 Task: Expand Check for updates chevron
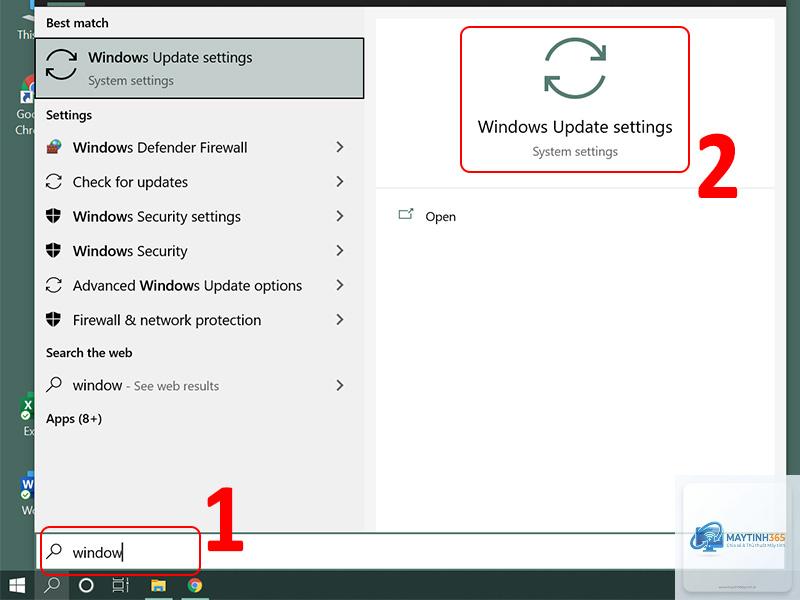(340, 182)
